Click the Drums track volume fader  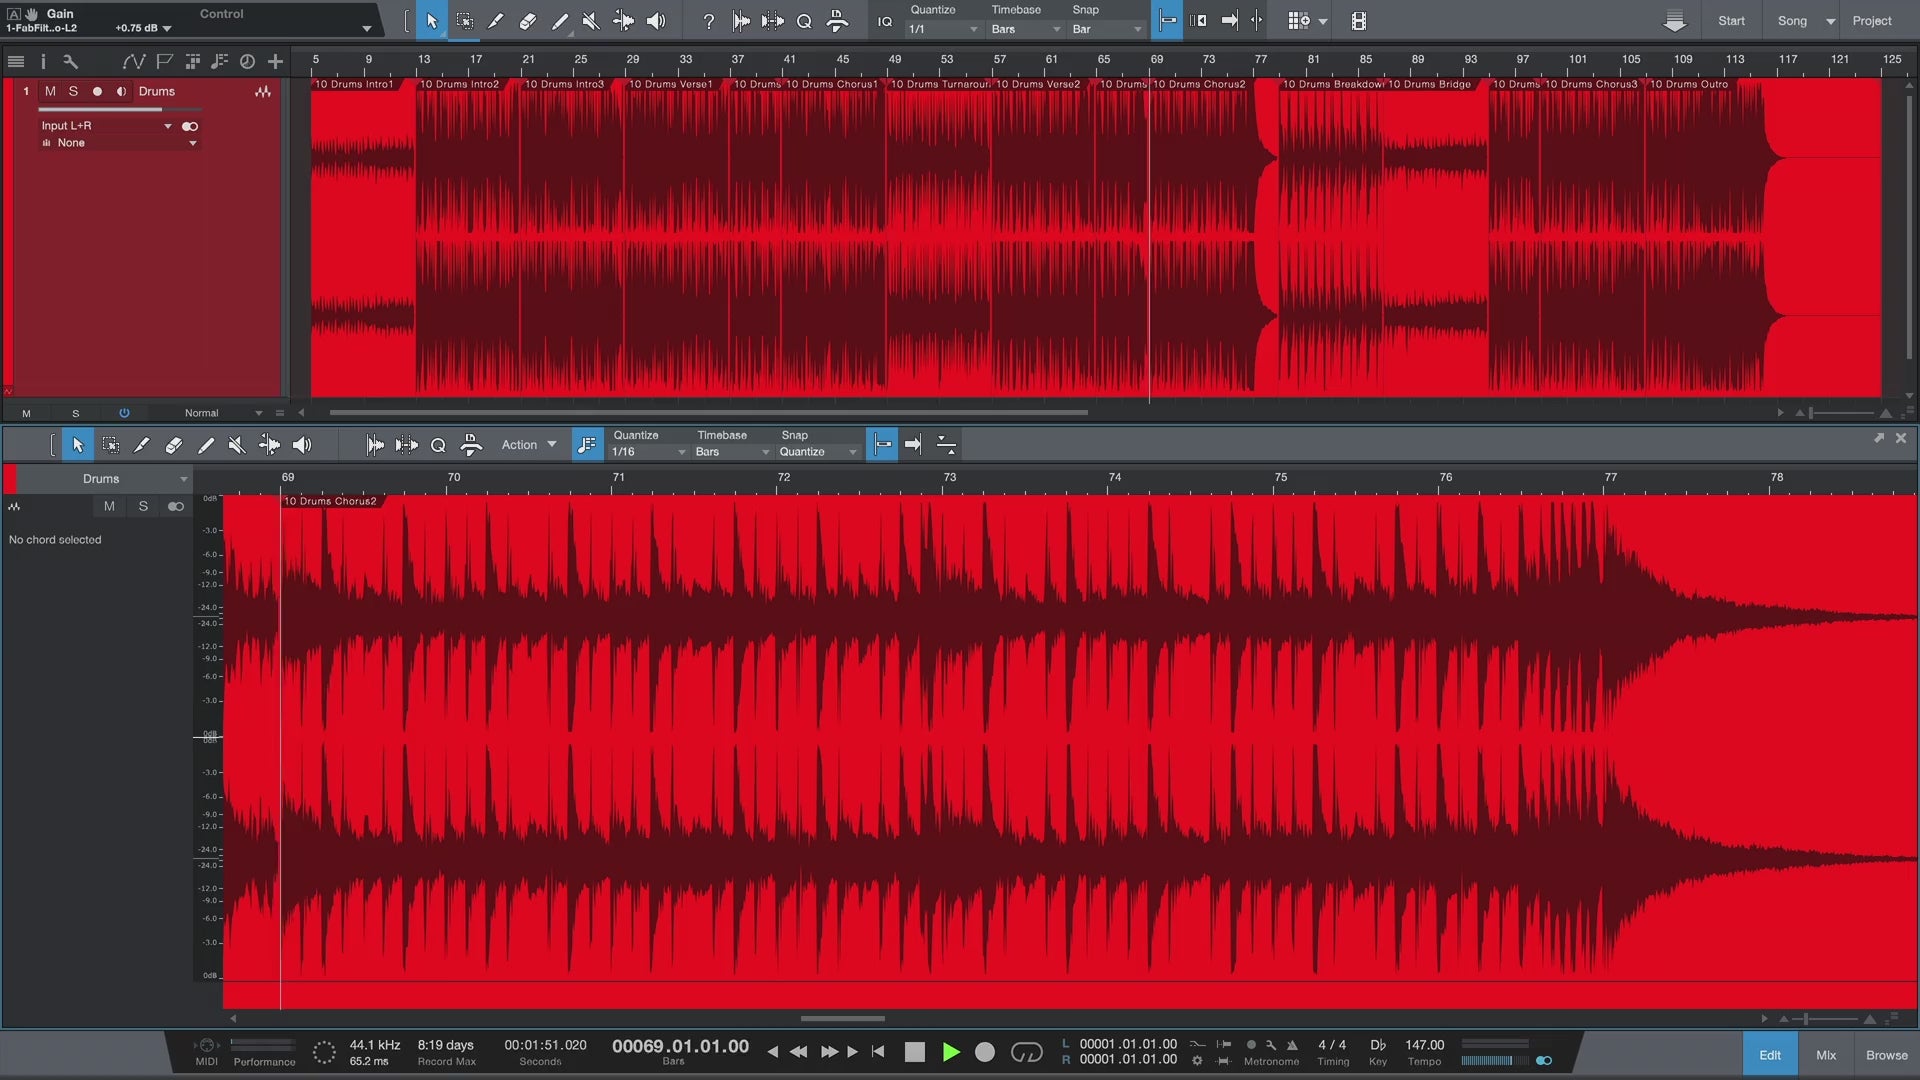(120, 109)
